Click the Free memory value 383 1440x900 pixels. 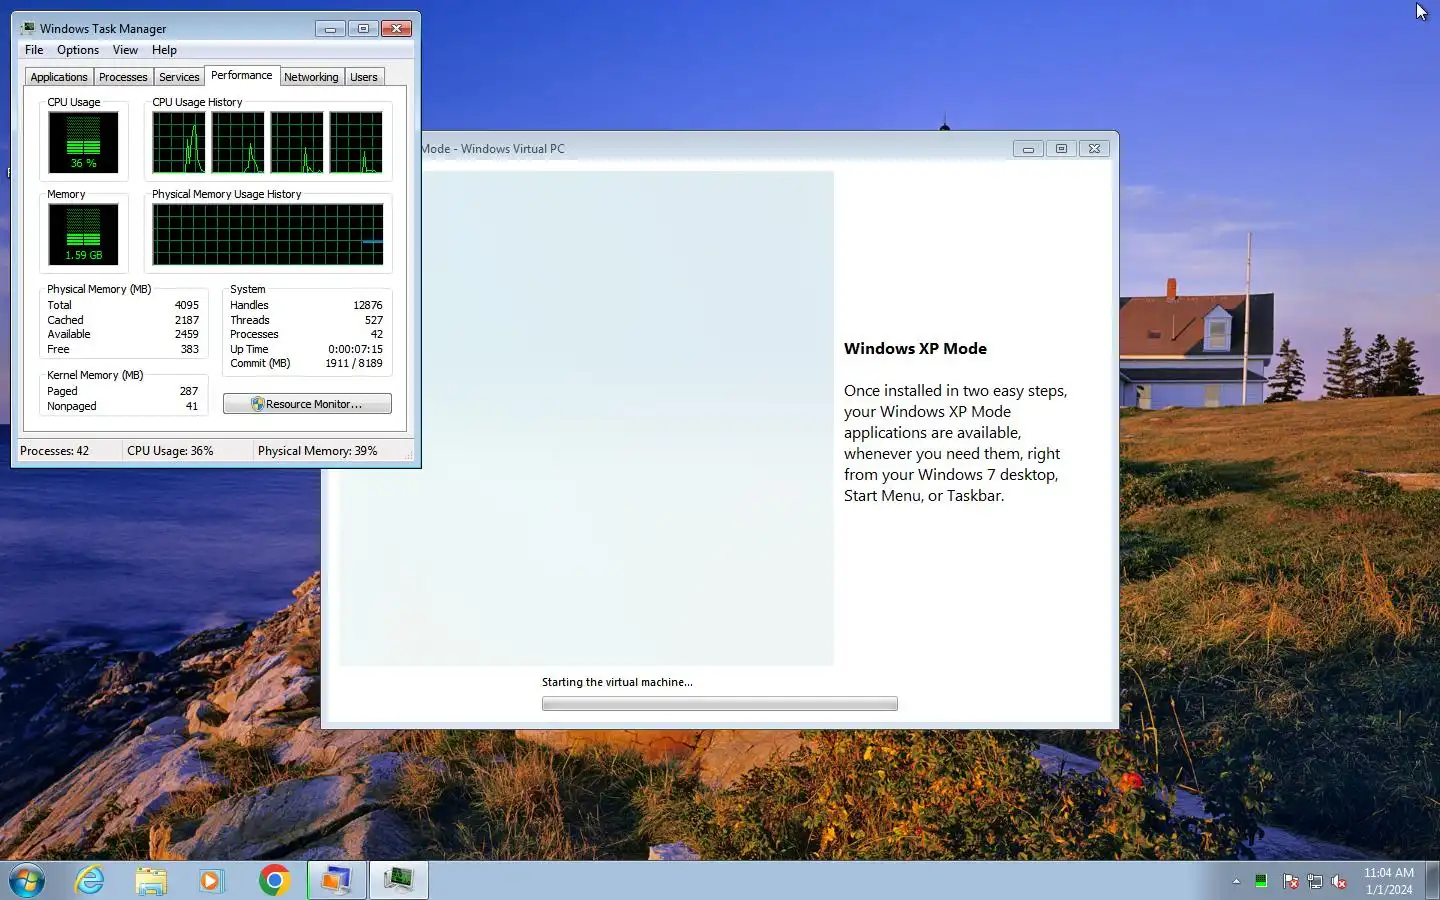[190, 349]
